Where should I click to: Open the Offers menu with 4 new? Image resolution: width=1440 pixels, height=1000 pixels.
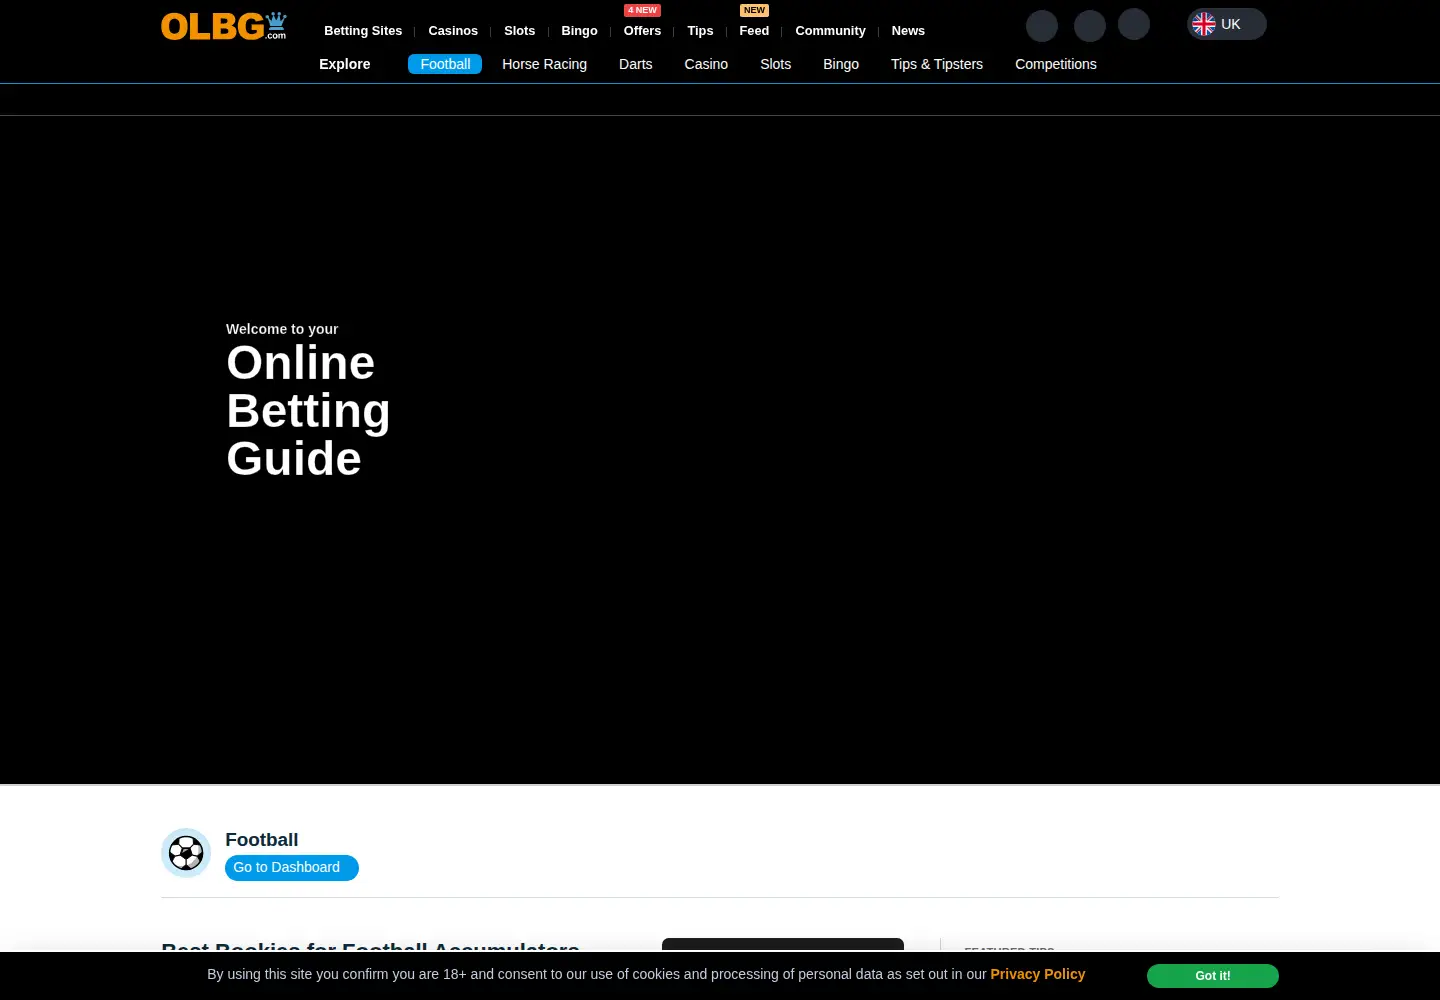point(642,31)
